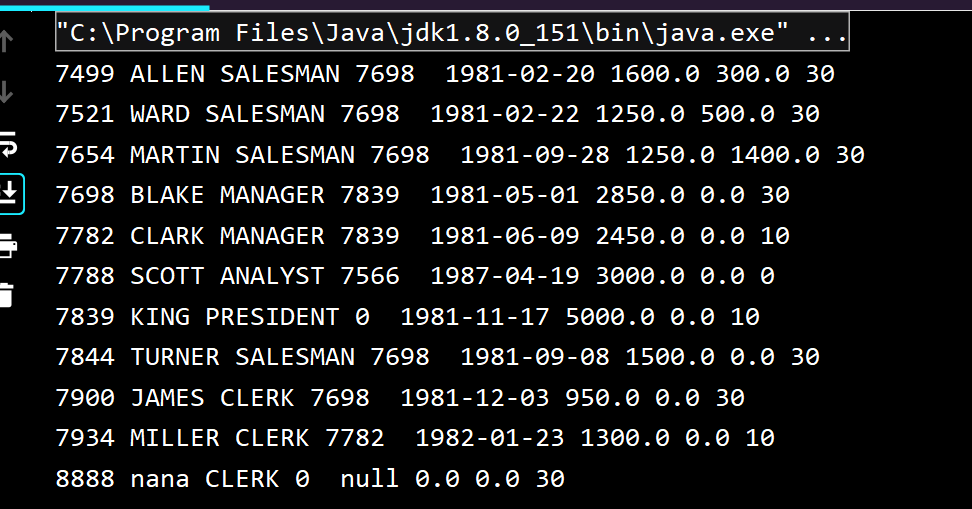This screenshot has width=972, height=509.
Task: Click the 7839 KING PRESIDENT line
Action: pyautogui.click(x=408, y=317)
